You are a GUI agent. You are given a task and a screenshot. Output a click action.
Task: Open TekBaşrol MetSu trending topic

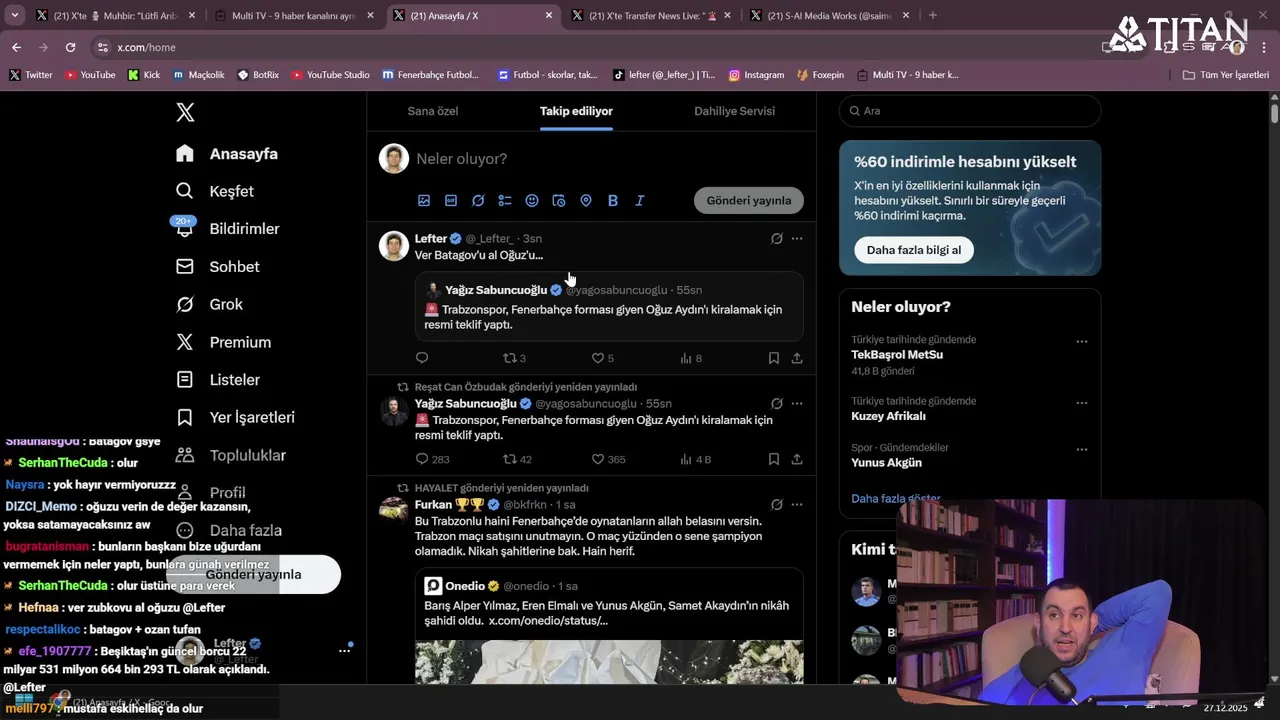897,355
